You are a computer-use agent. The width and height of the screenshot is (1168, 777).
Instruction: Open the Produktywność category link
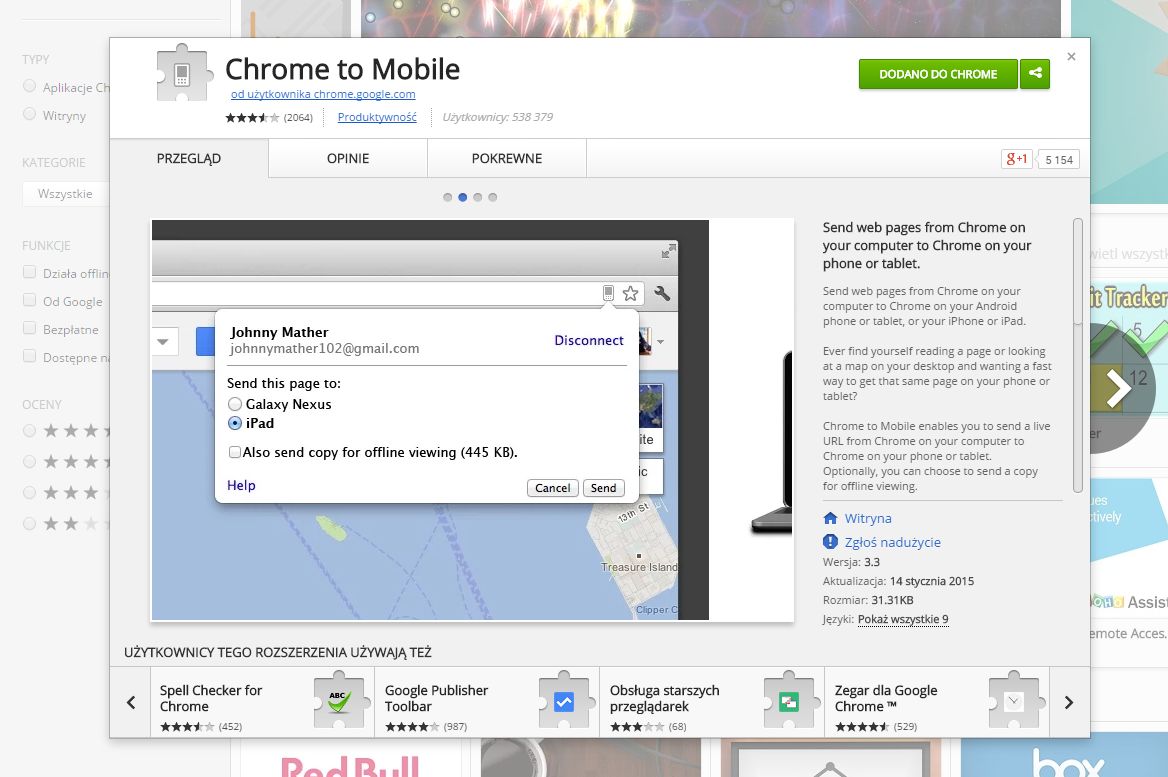pos(377,117)
